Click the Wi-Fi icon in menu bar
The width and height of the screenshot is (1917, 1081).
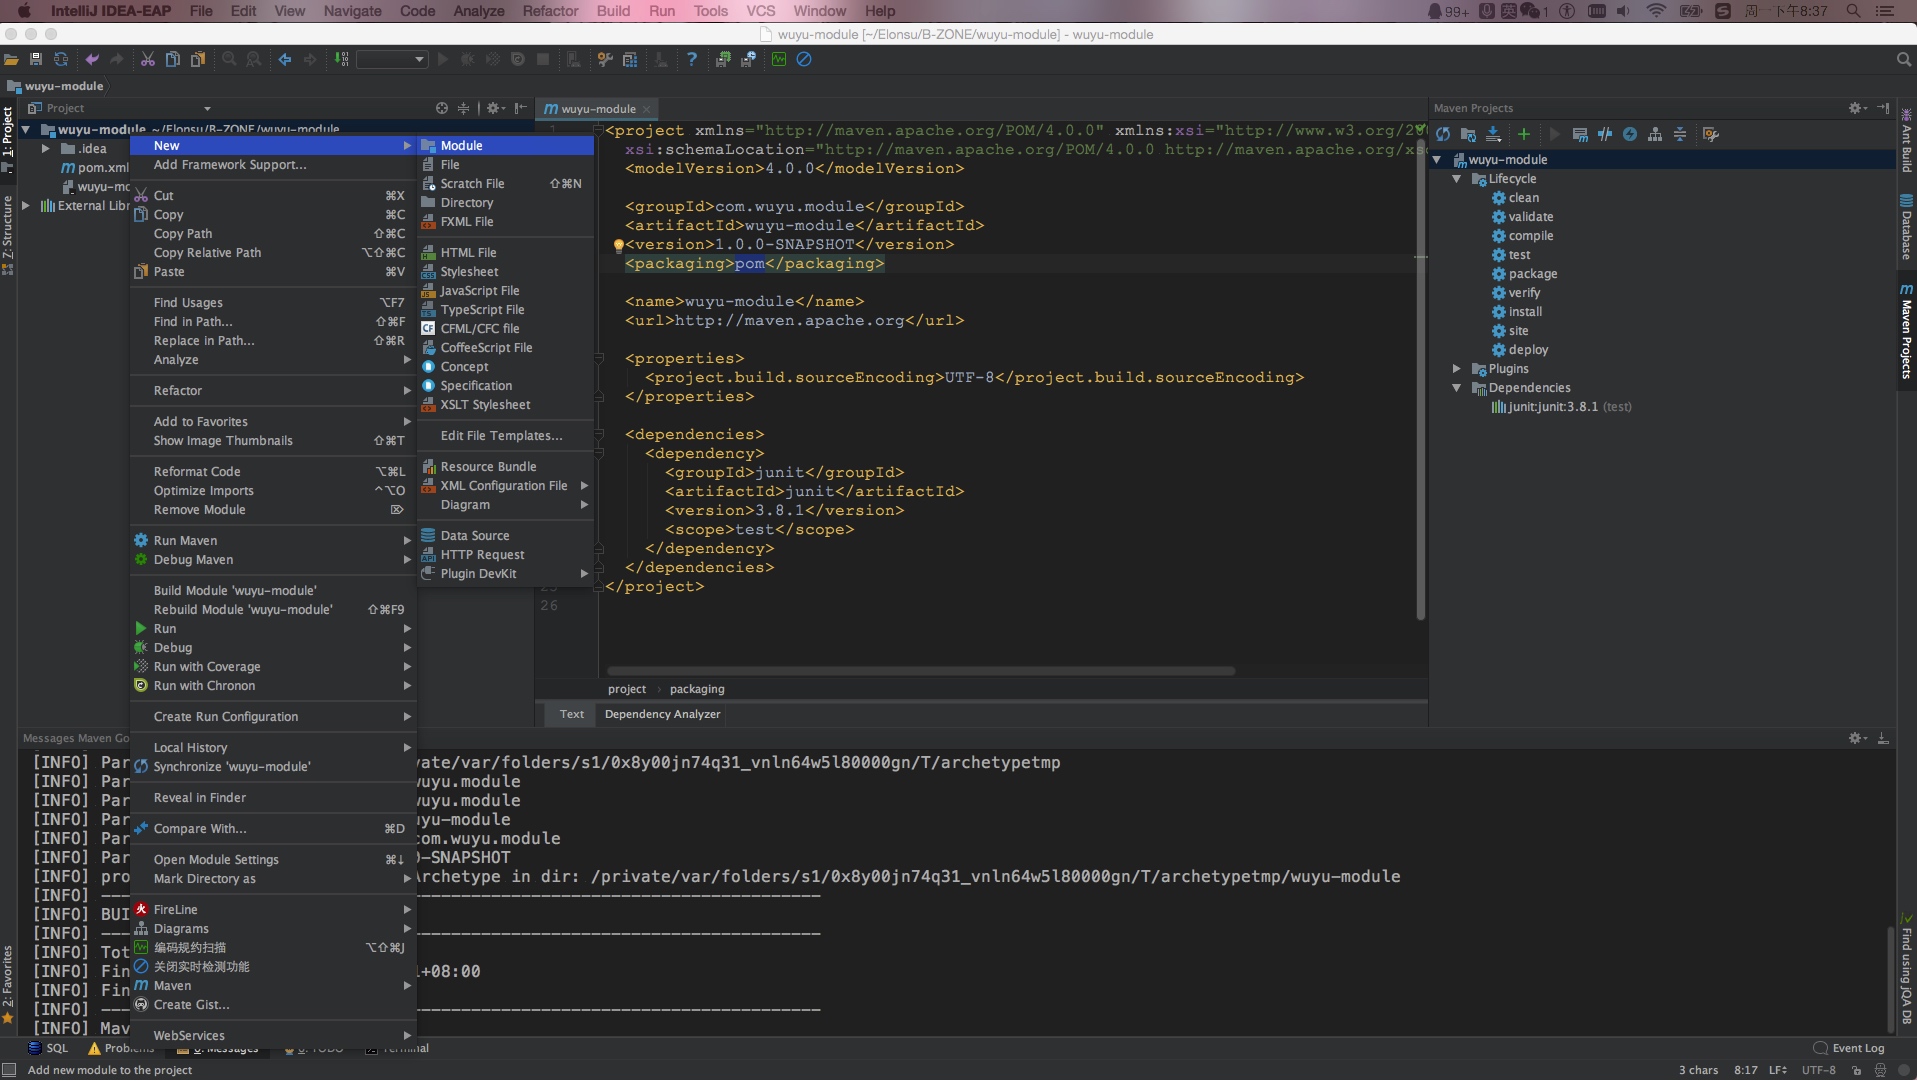[1656, 11]
